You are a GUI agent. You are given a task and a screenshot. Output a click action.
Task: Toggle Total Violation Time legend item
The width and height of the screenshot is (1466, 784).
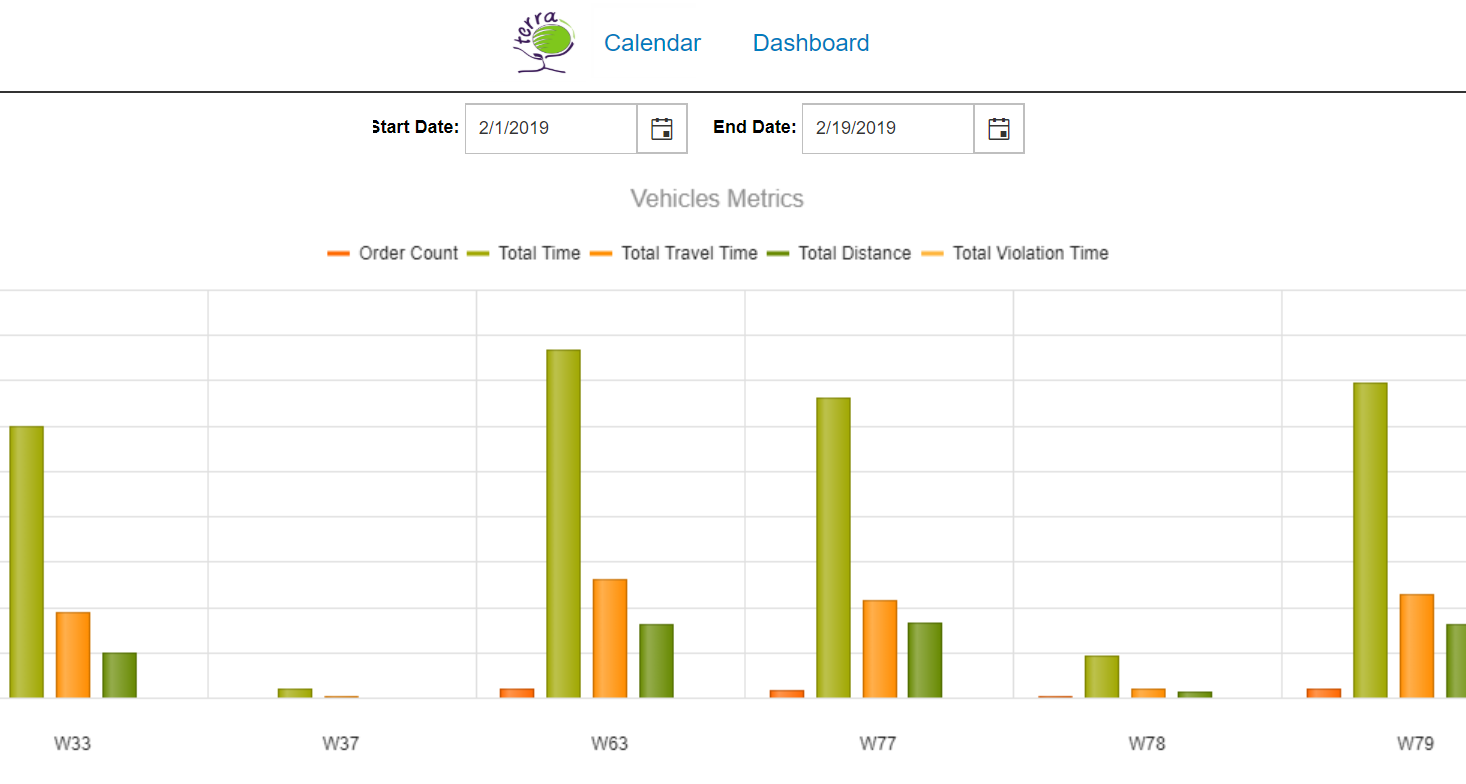[1015, 253]
